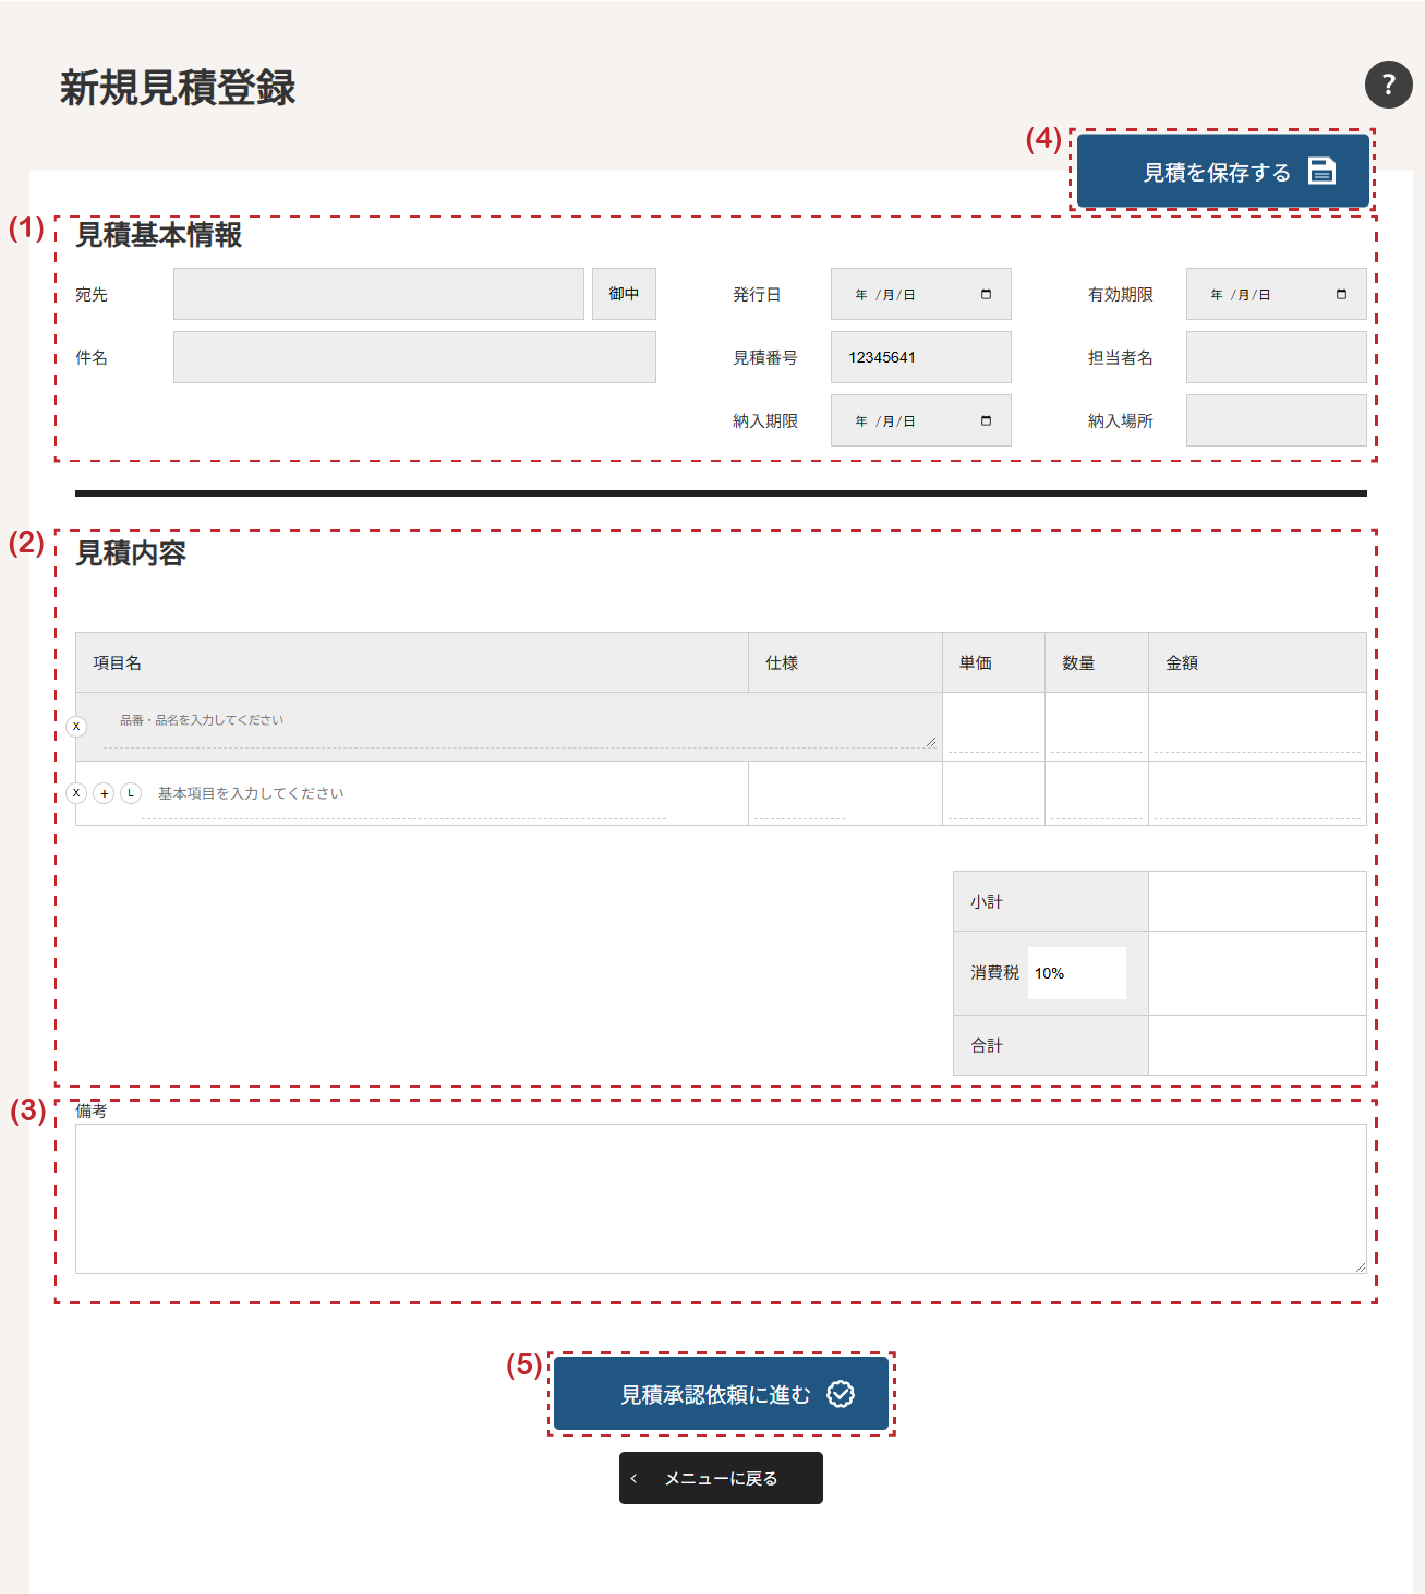Toggle the 御中 honorific button

click(x=623, y=294)
